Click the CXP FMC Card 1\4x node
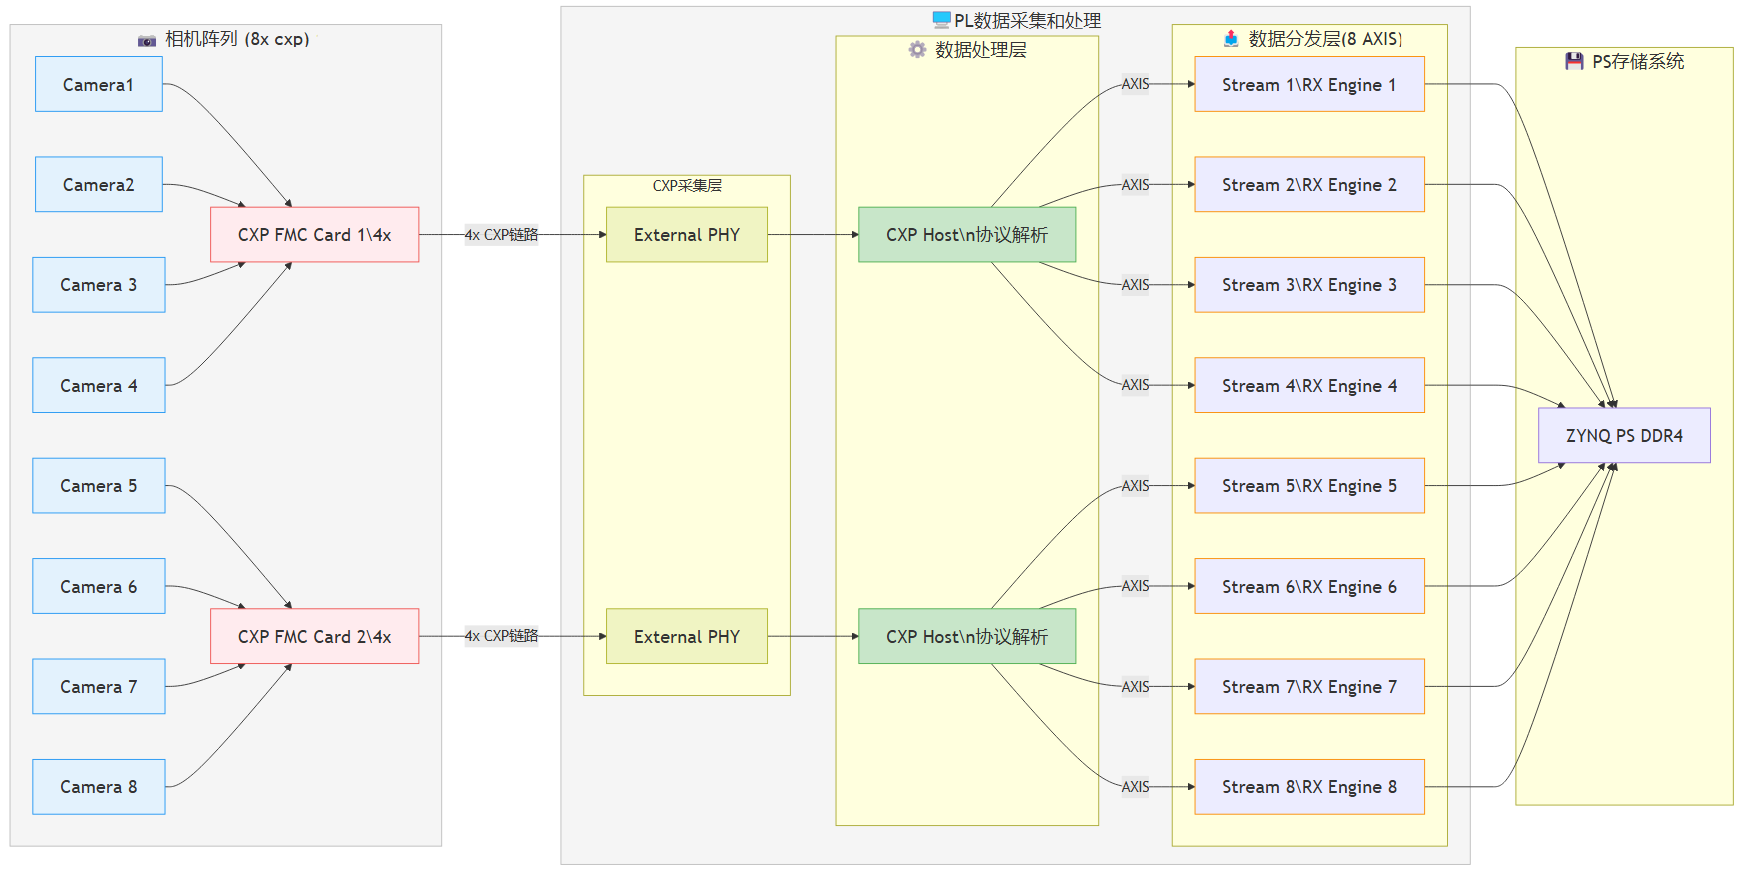This screenshot has height=874, width=1757. pyautogui.click(x=314, y=235)
